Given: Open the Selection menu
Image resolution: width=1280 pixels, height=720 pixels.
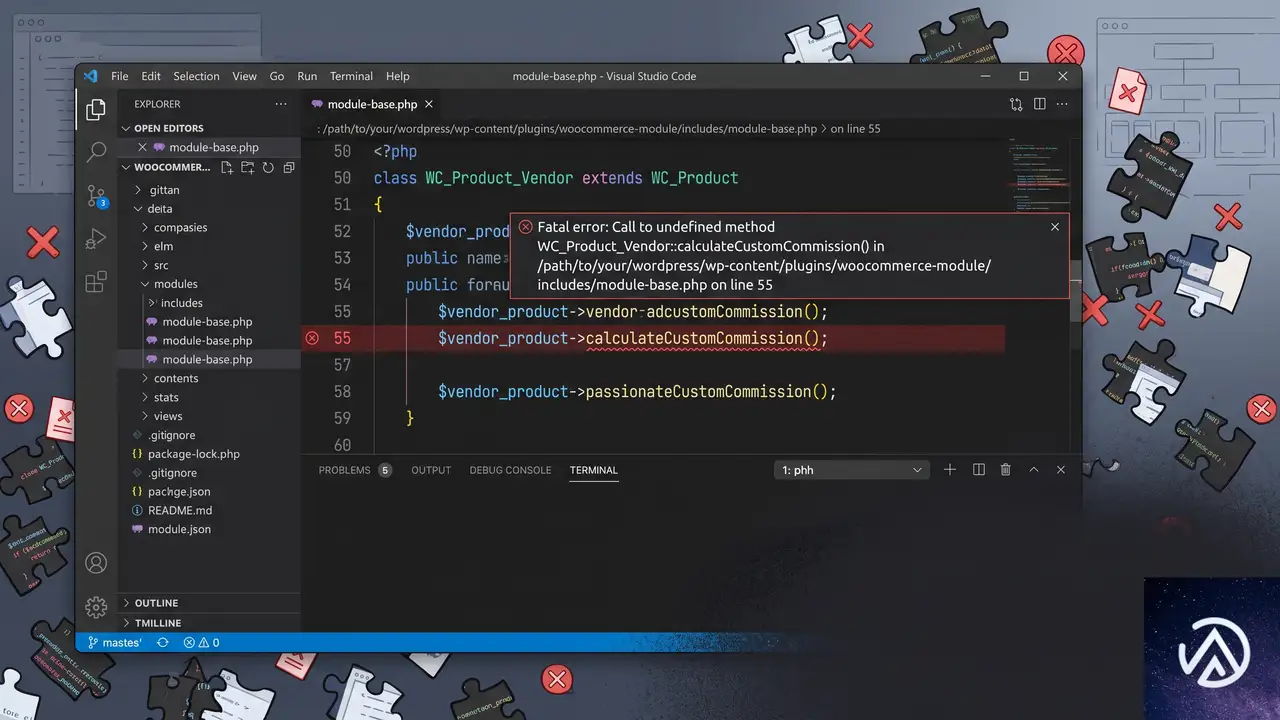Looking at the screenshot, I should [x=196, y=76].
